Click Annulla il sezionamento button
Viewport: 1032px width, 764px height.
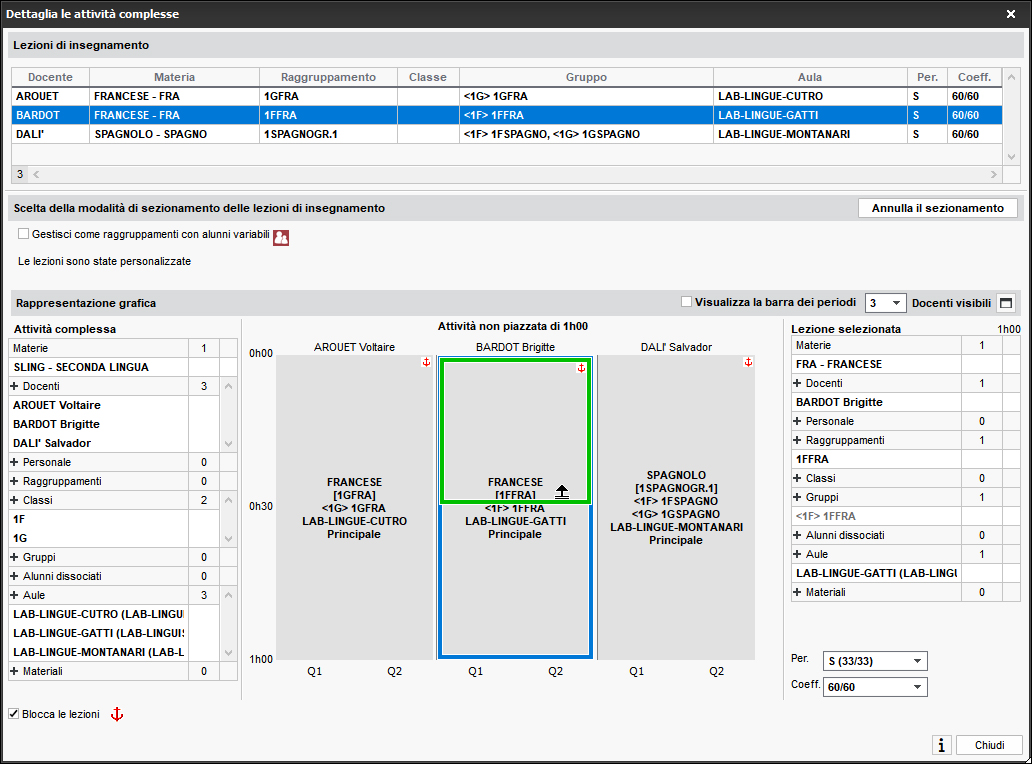point(938,208)
